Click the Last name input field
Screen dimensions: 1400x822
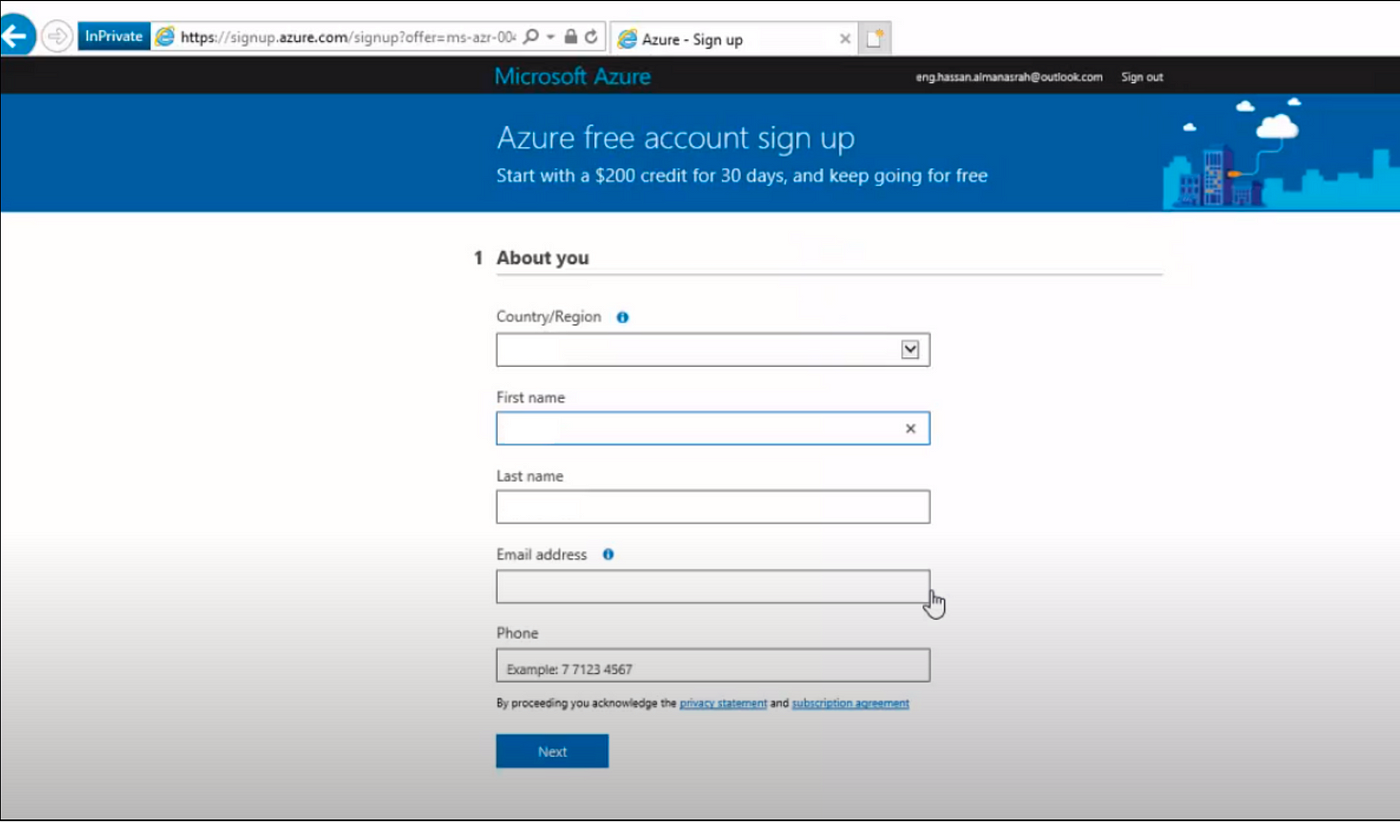click(713, 507)
